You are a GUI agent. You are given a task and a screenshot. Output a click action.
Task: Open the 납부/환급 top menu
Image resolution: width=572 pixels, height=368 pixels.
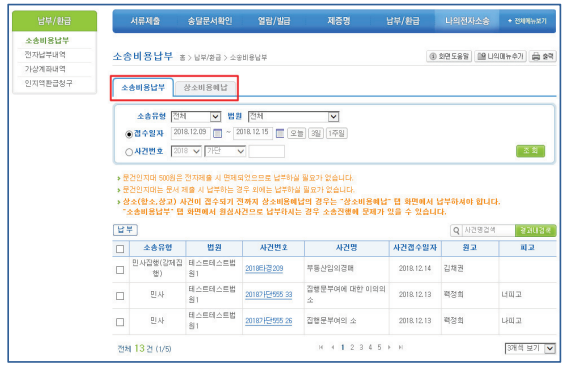(x=403, y=21)
